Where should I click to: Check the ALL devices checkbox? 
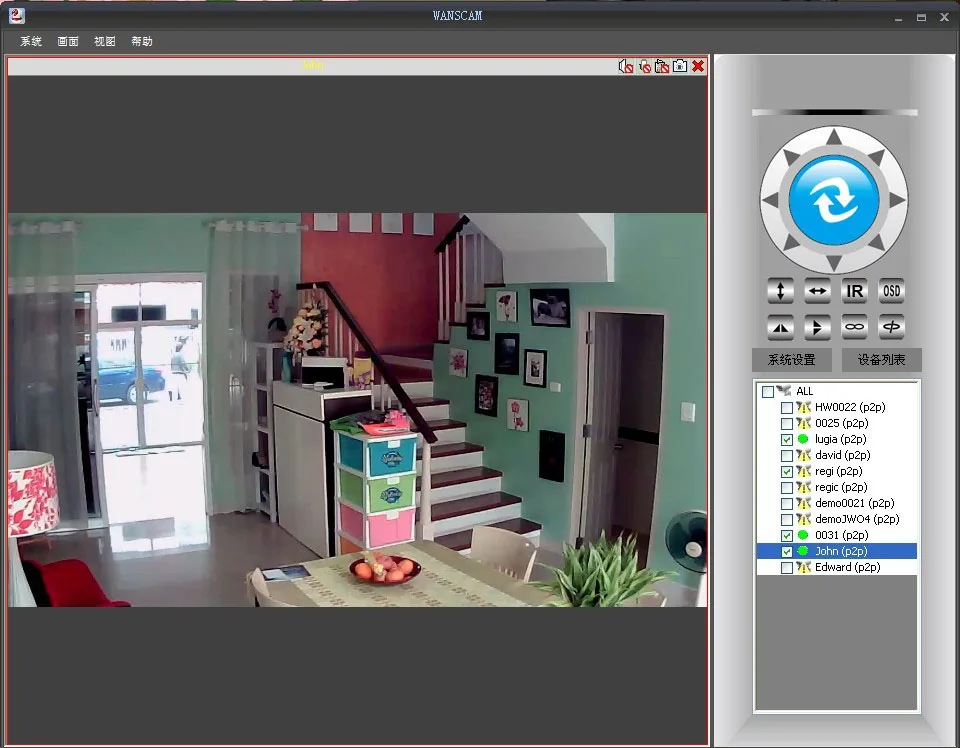point(768,392)
